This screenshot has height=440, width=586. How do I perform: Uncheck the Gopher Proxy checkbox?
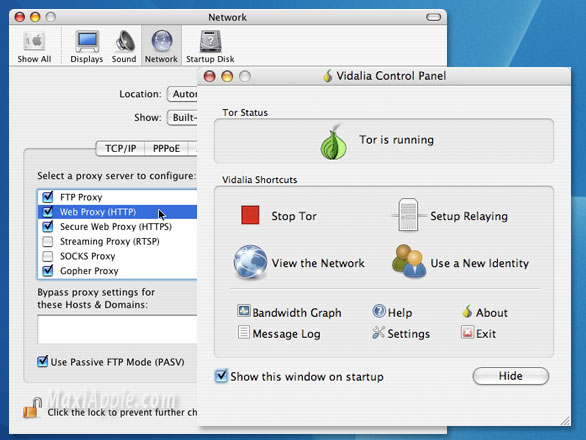[48, 270]
